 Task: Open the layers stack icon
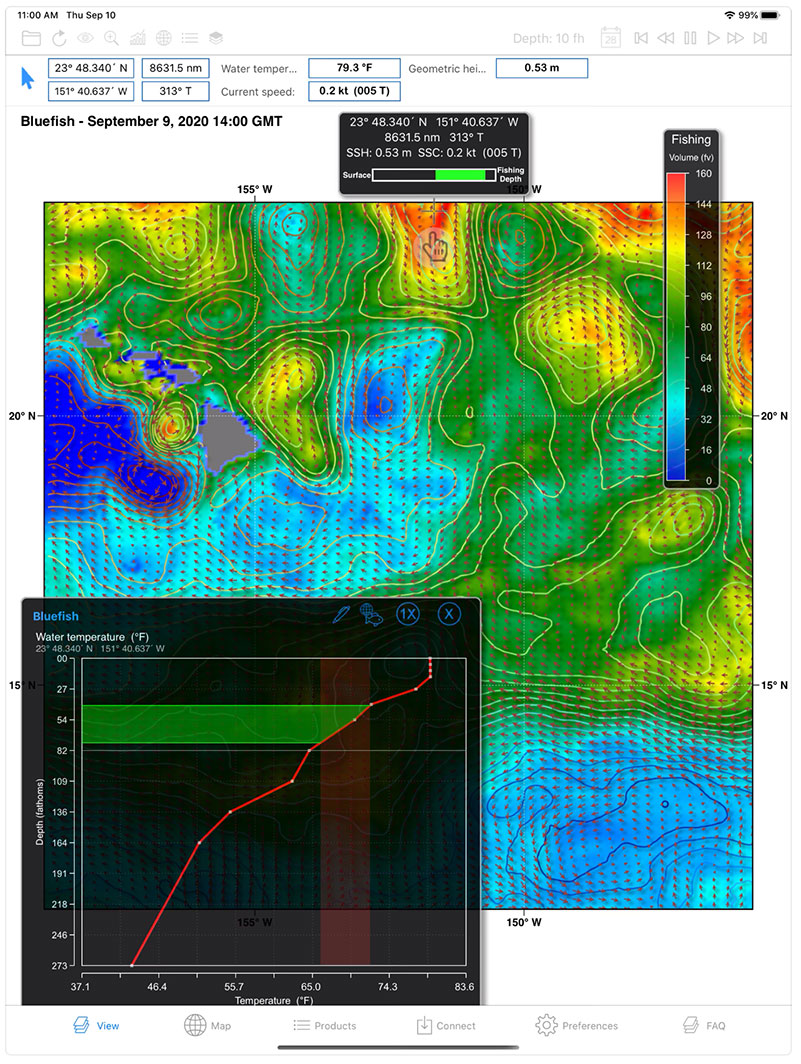[x=215, y=39]
